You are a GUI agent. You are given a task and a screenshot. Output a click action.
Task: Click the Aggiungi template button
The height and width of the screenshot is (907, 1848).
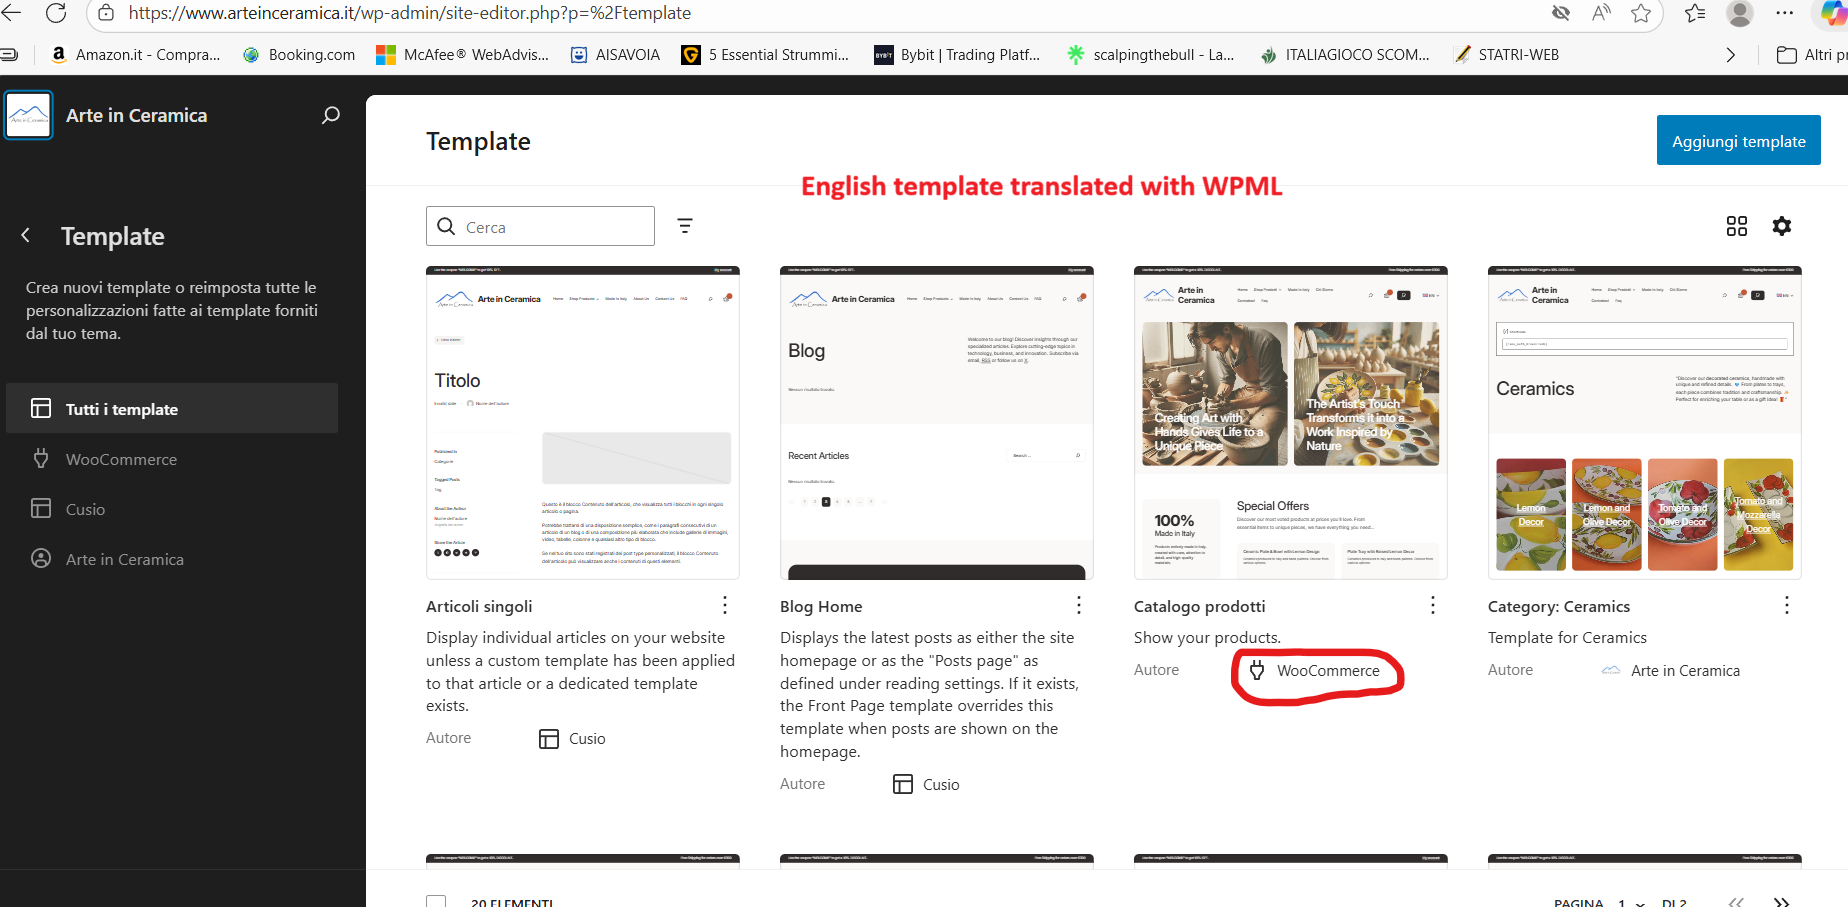pos(1739,141)
